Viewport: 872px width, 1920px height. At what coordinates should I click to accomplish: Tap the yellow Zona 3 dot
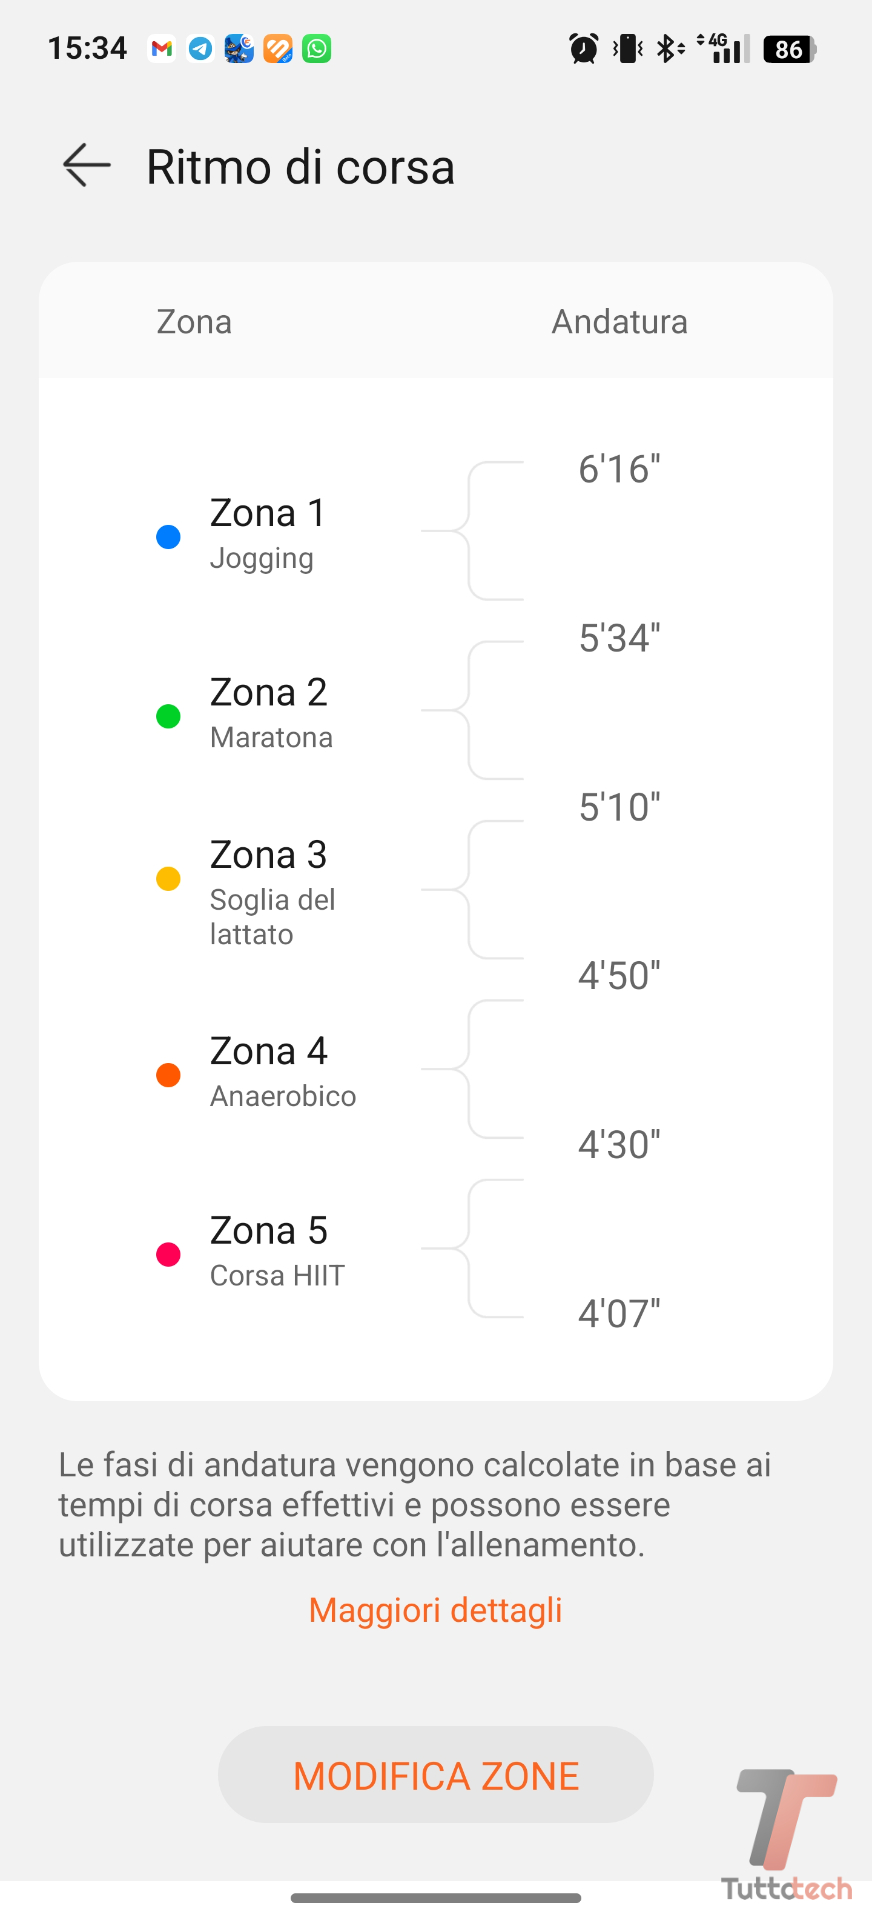coord(169,879)
